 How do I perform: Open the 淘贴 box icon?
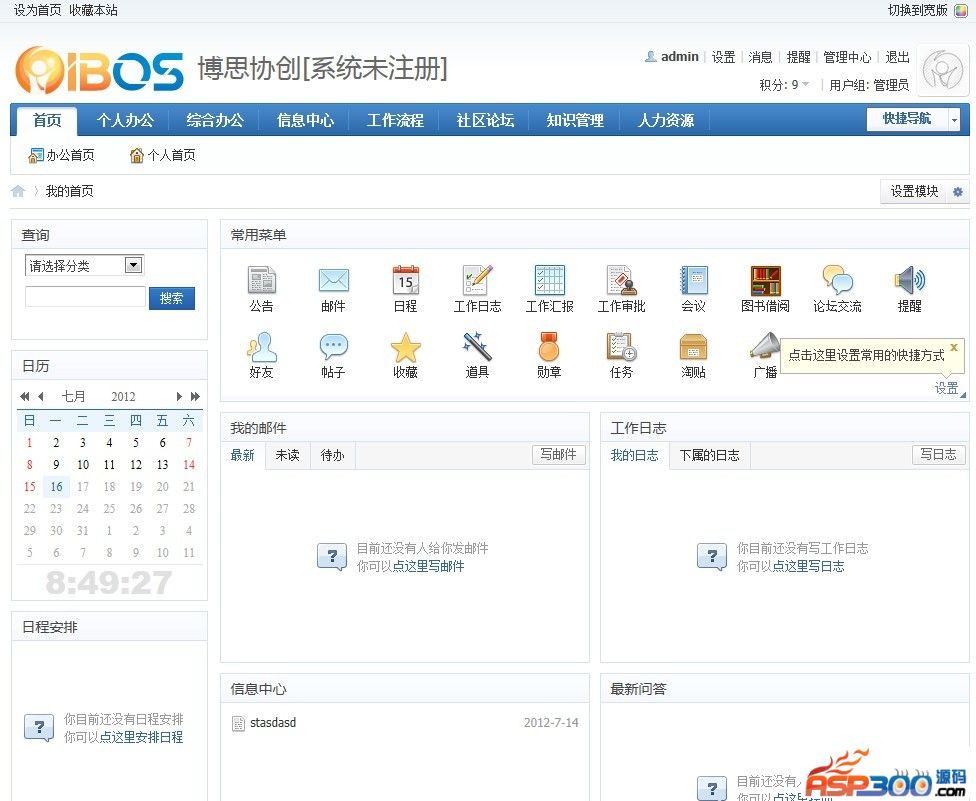693,347
